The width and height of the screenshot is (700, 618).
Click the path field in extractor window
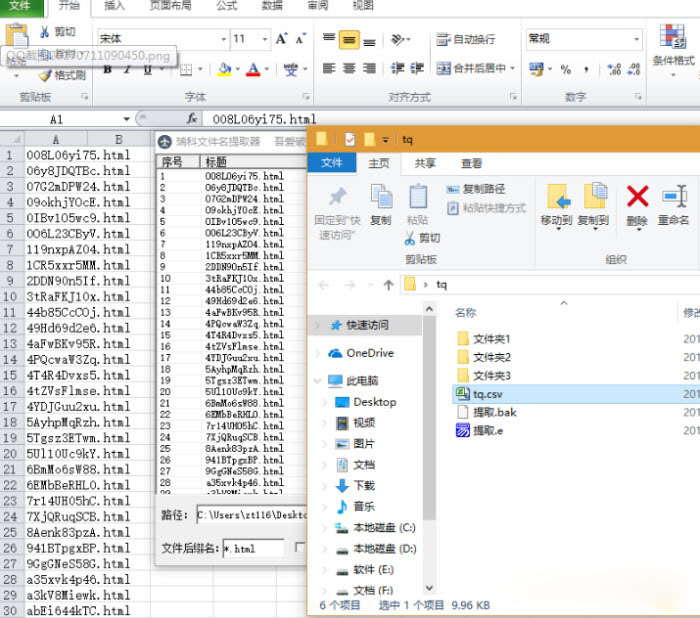click(x=252, y=515)
